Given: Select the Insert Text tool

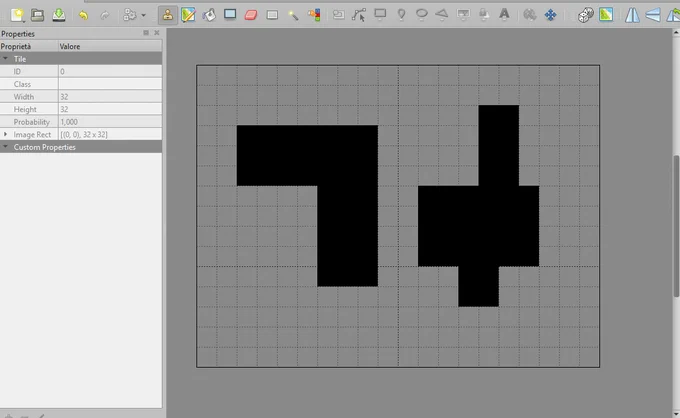Looking at the screenshot, I should 504,15.
